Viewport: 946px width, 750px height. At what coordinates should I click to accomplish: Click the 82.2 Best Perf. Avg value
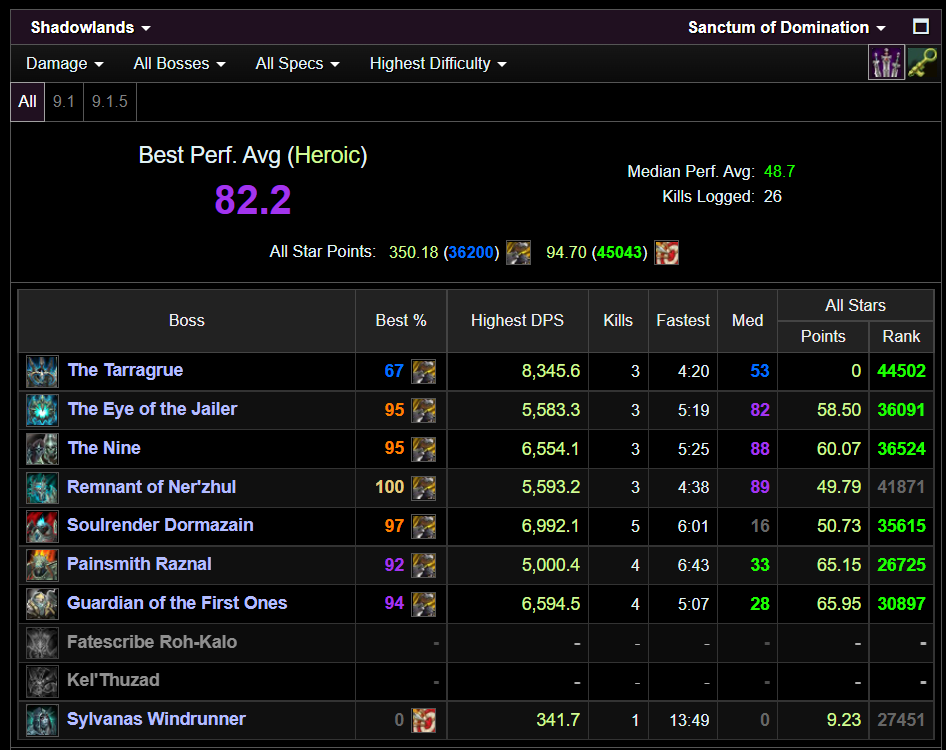pos(253,200)
